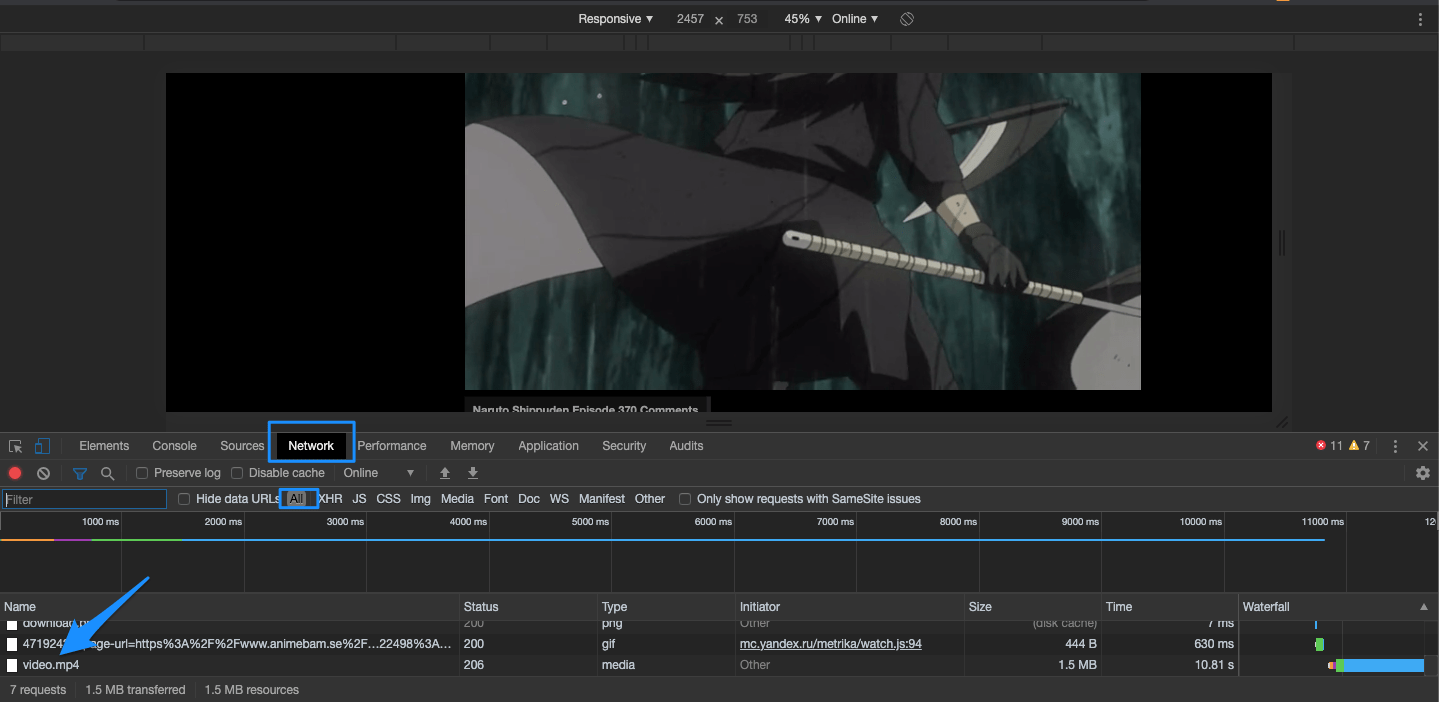1439x702 pixels.
Task: Click the Naruto Shippuden video frame
Action: pos(803,231)
